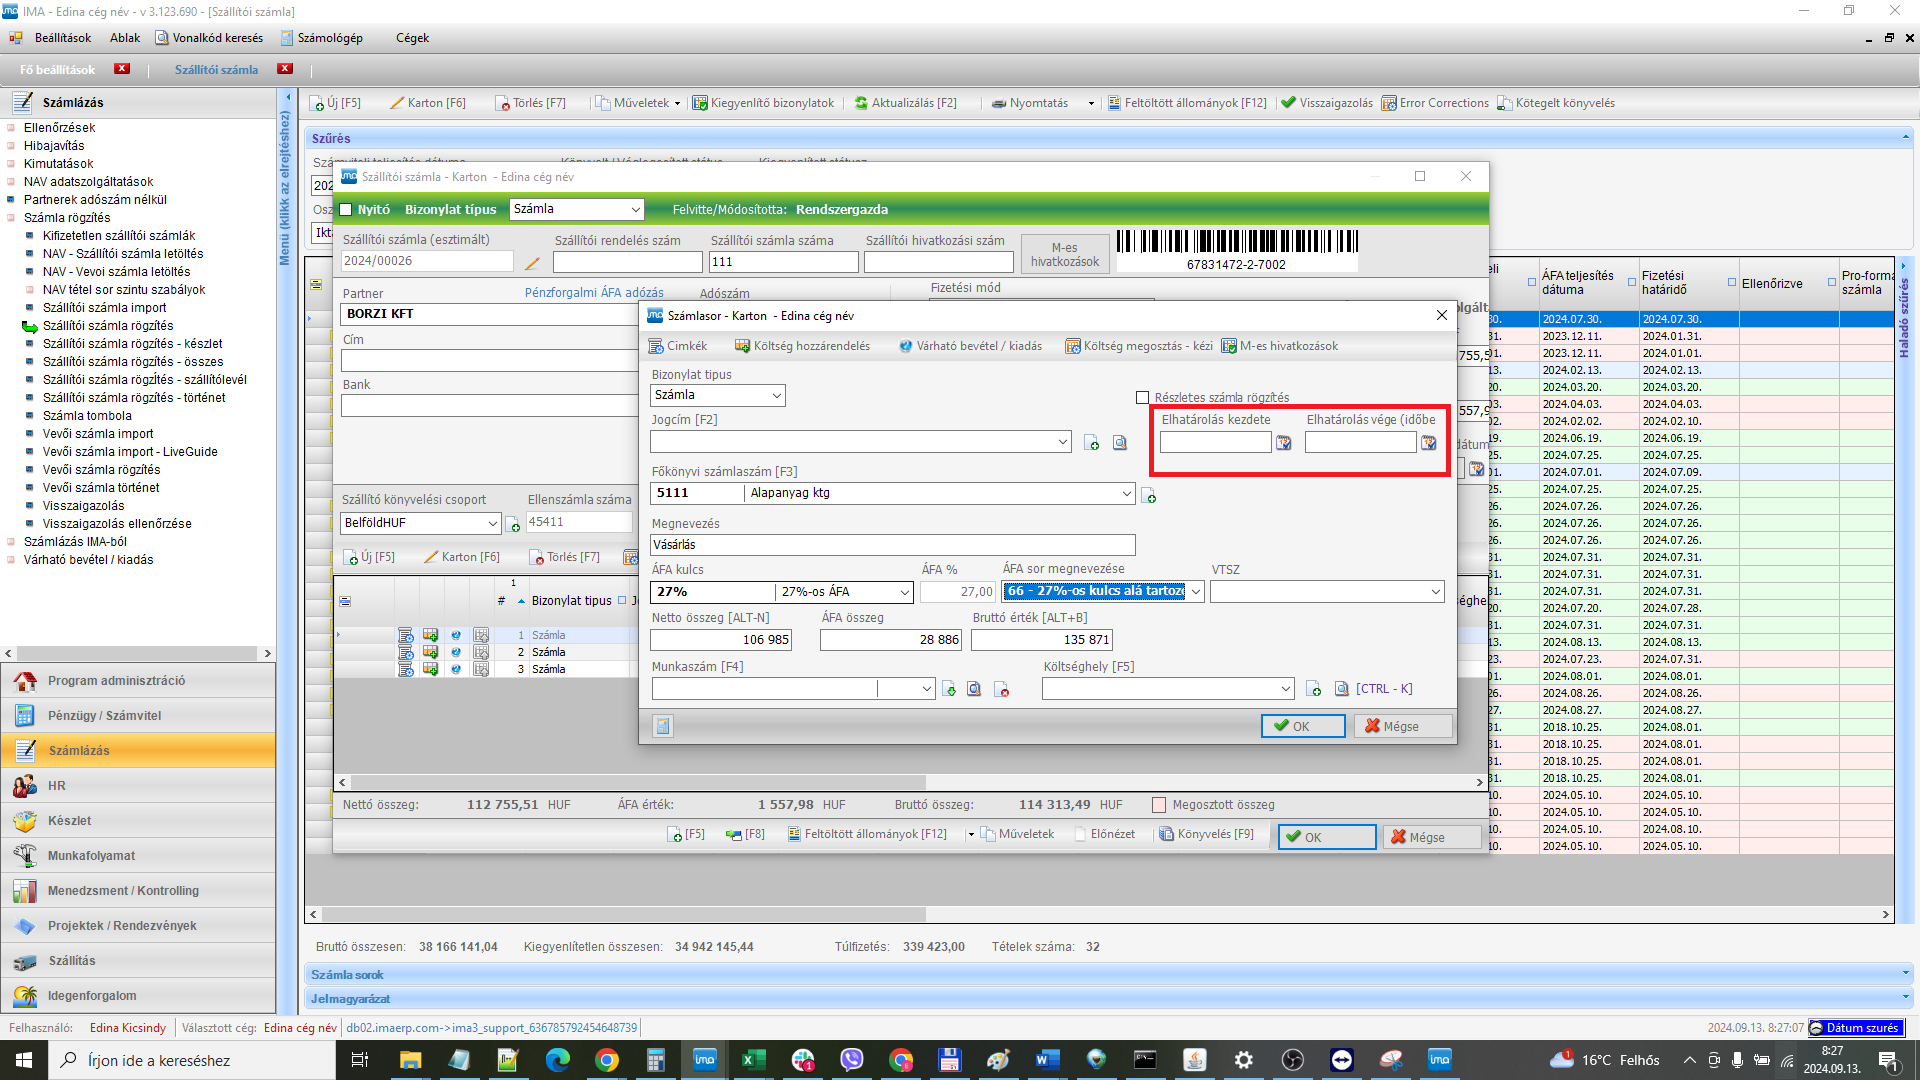
Task: Open ÁFA kulcs 27% dropdown
Action: pyautogui.click(x=904, y=592)
